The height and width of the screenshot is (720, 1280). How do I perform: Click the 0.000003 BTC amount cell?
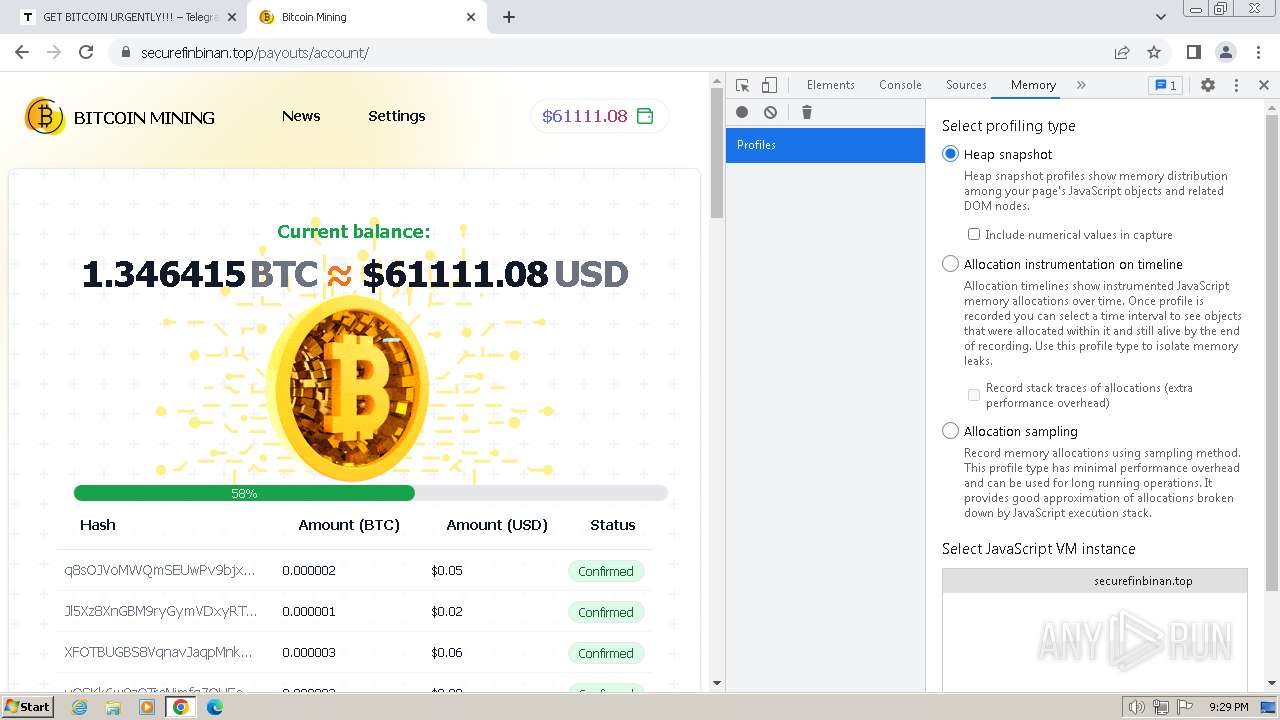[x=309, y=652]
